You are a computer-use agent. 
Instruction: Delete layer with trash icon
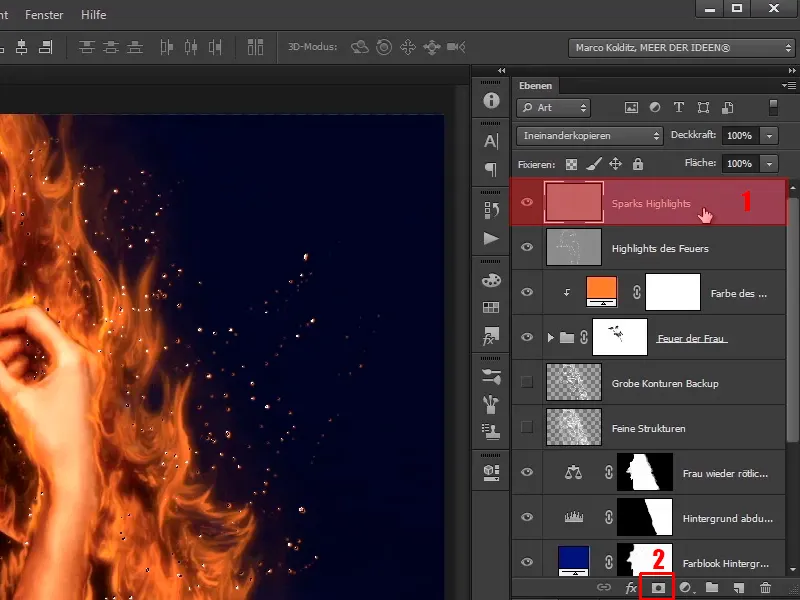(x=765, y=588)
